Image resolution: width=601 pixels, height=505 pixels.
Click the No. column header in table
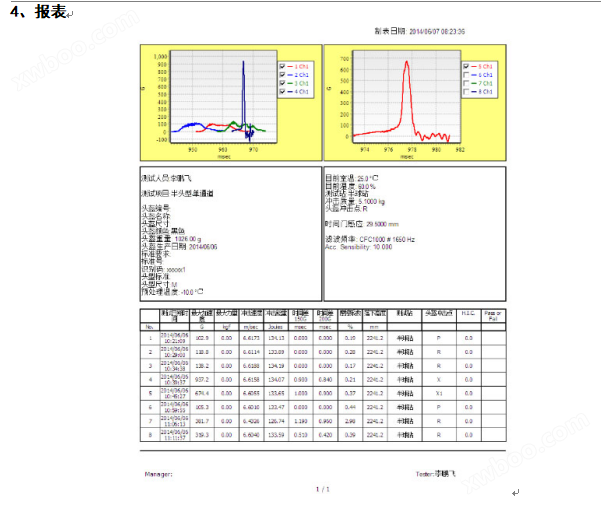click(x=150, y=326)
